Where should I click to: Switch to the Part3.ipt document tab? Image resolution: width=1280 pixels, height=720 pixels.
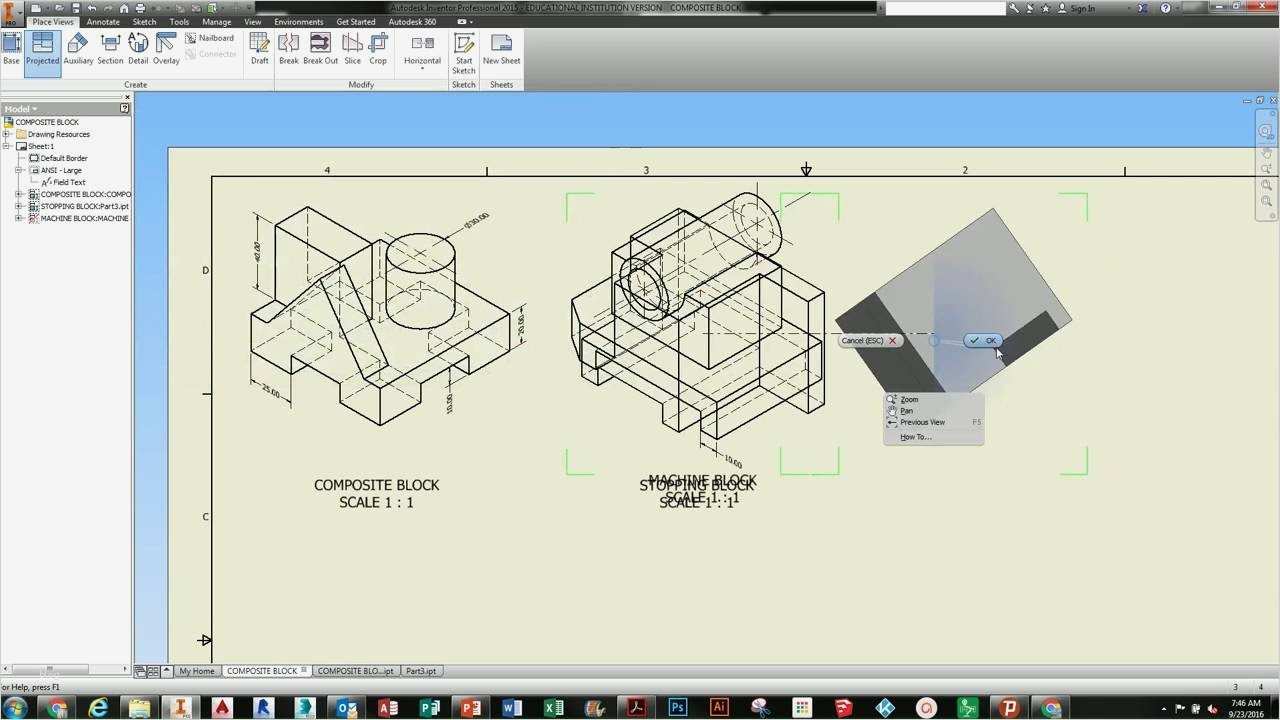coord(421,671)
